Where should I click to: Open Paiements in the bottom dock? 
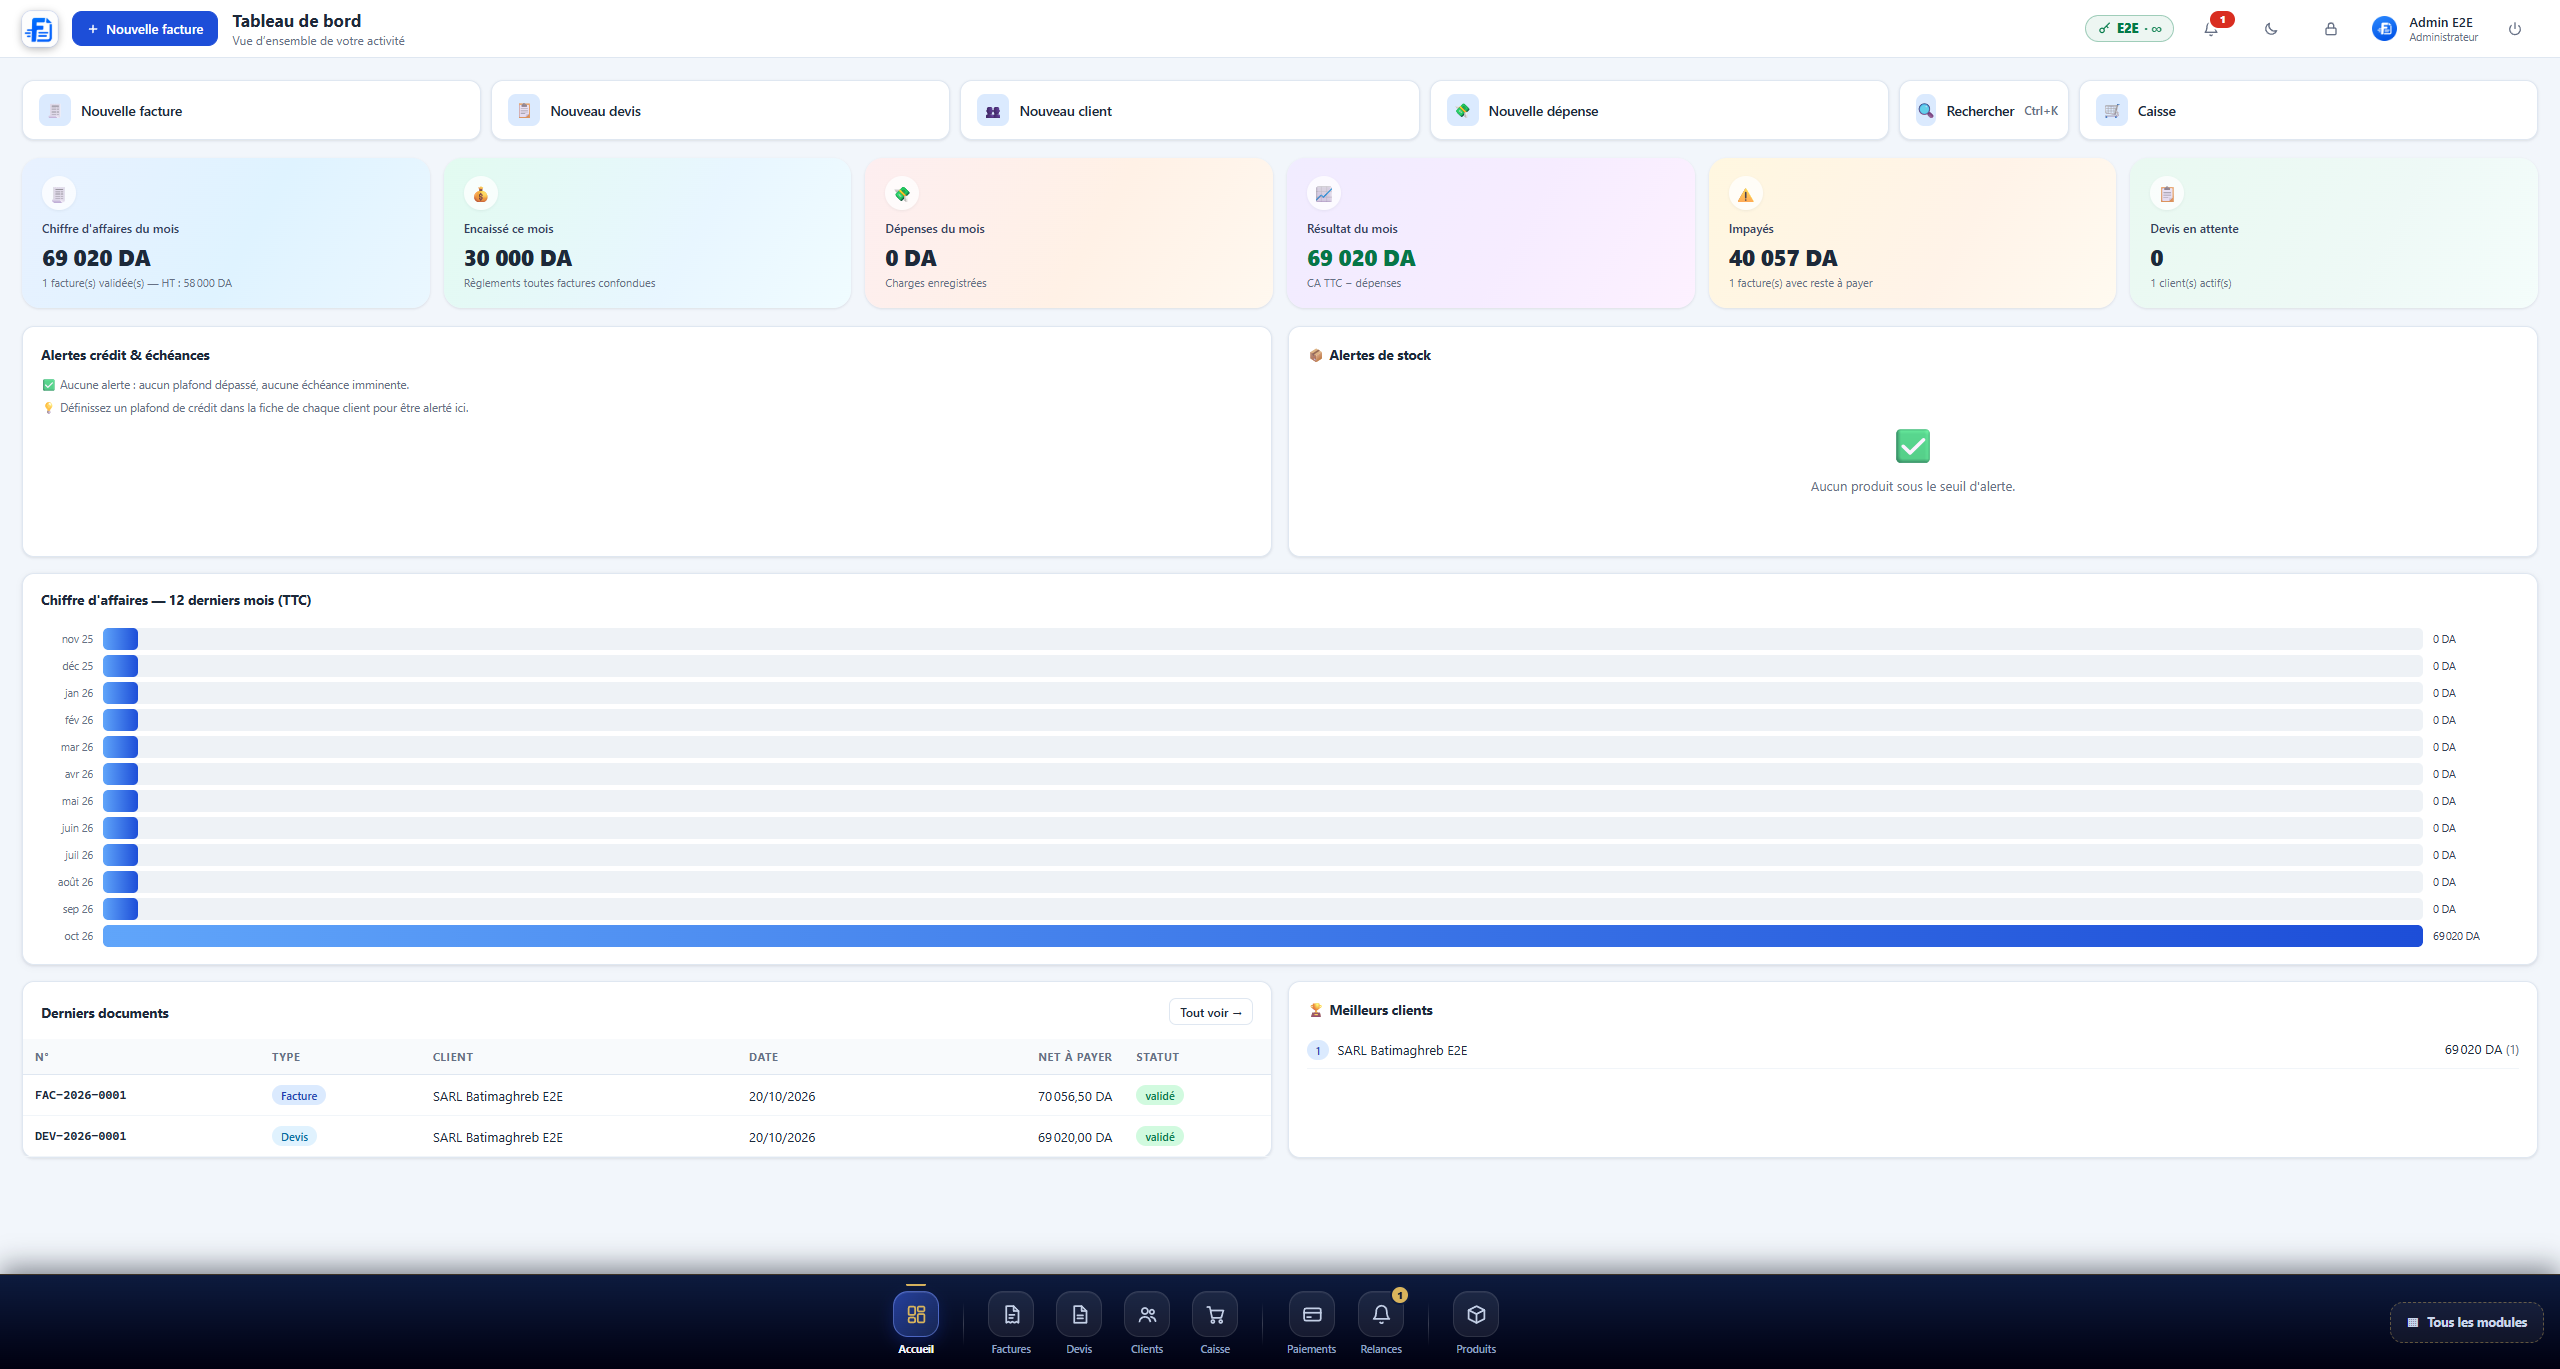coord(1312,1323)
